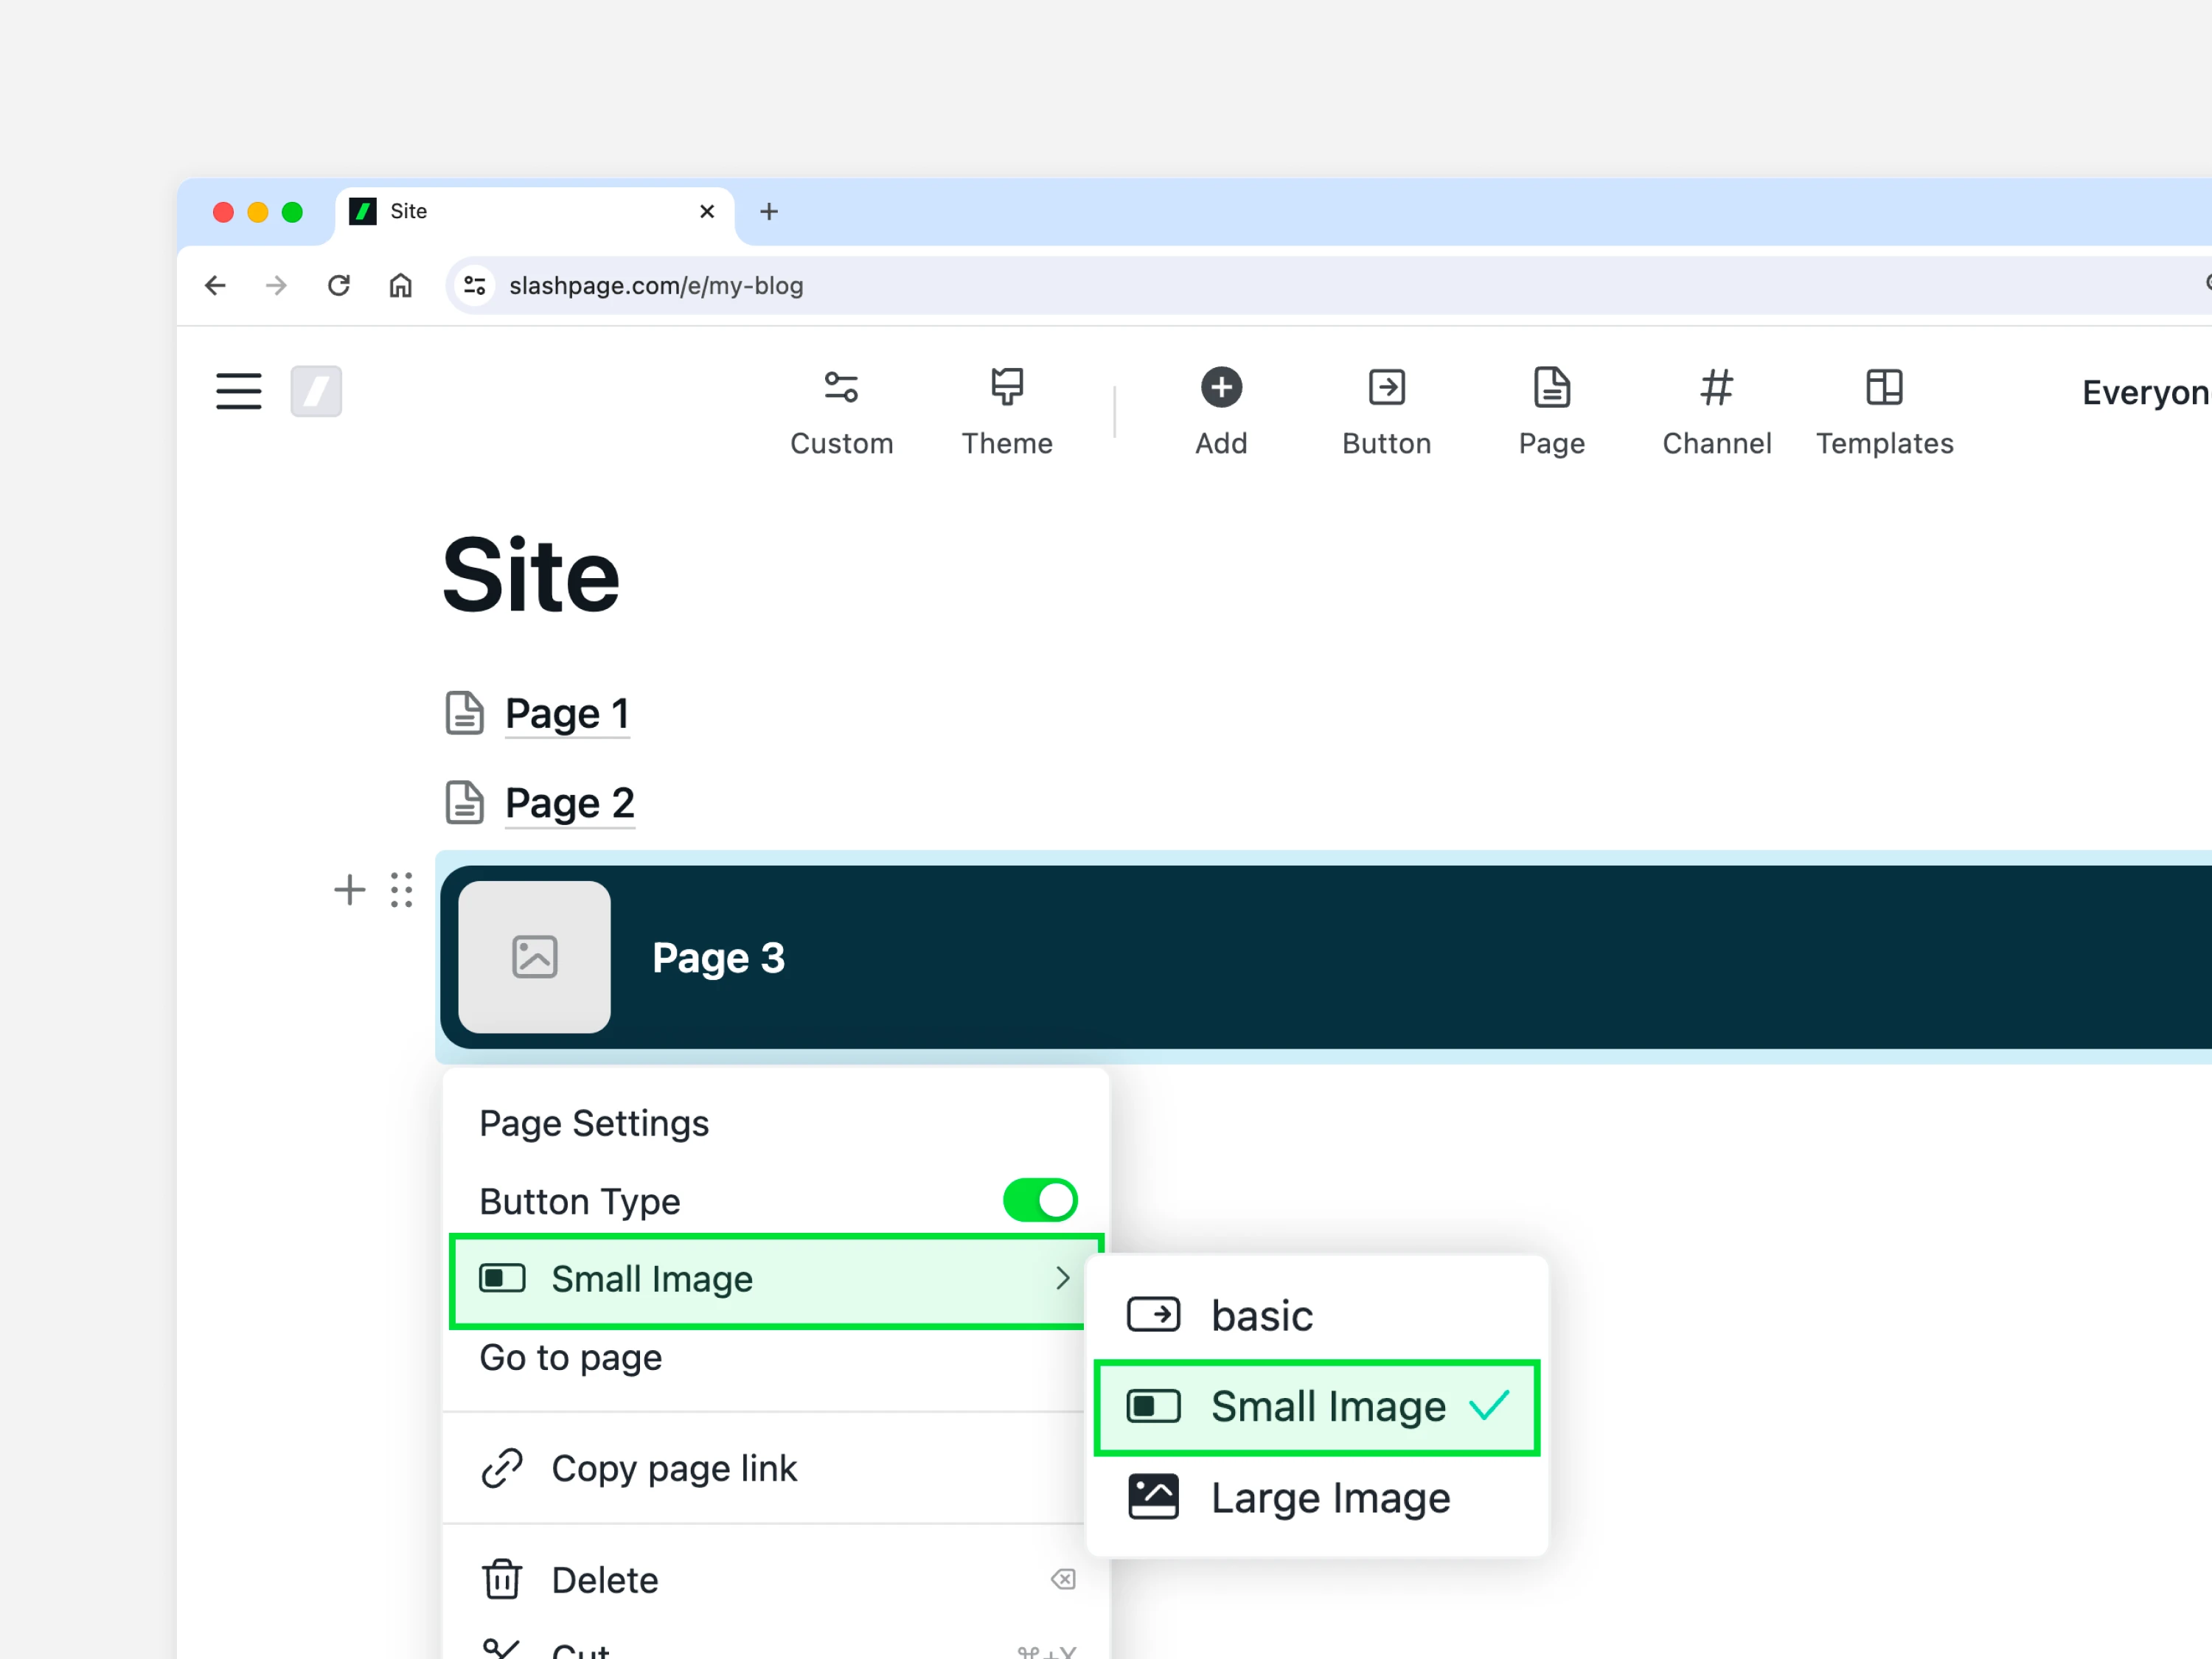Image resolution: width=2212 pixels, height=1659 pixels.
Task: Click the chevron on Small Image row
Action: coord(1062,1278)
